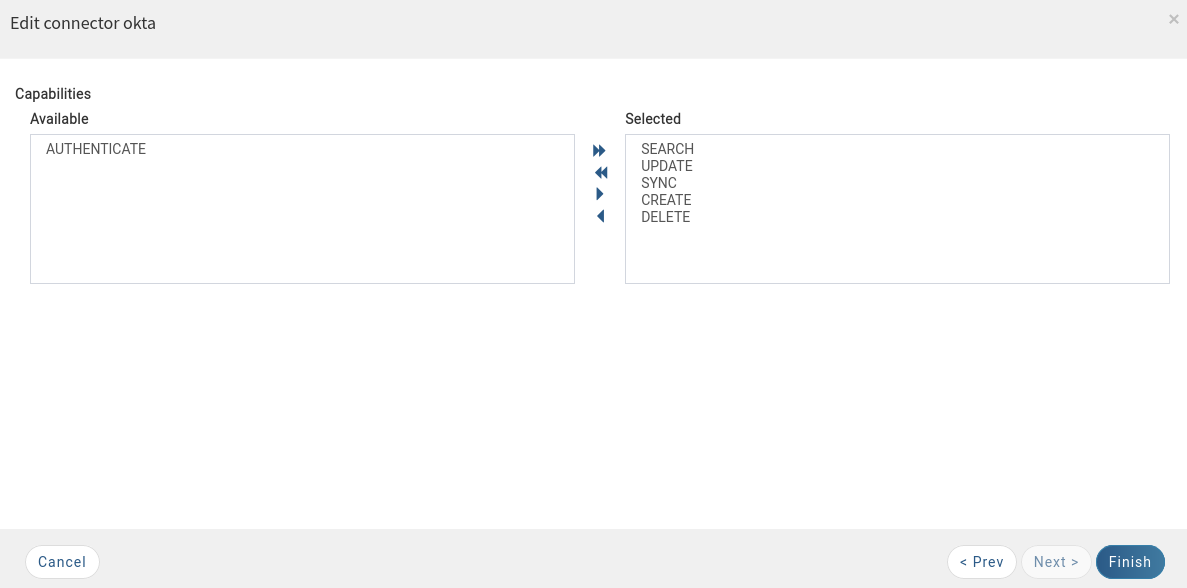The height and width of the screenshot is (588, 1187).
Task: Move all capabilities back to Available
Action: (x=601, y=173)
